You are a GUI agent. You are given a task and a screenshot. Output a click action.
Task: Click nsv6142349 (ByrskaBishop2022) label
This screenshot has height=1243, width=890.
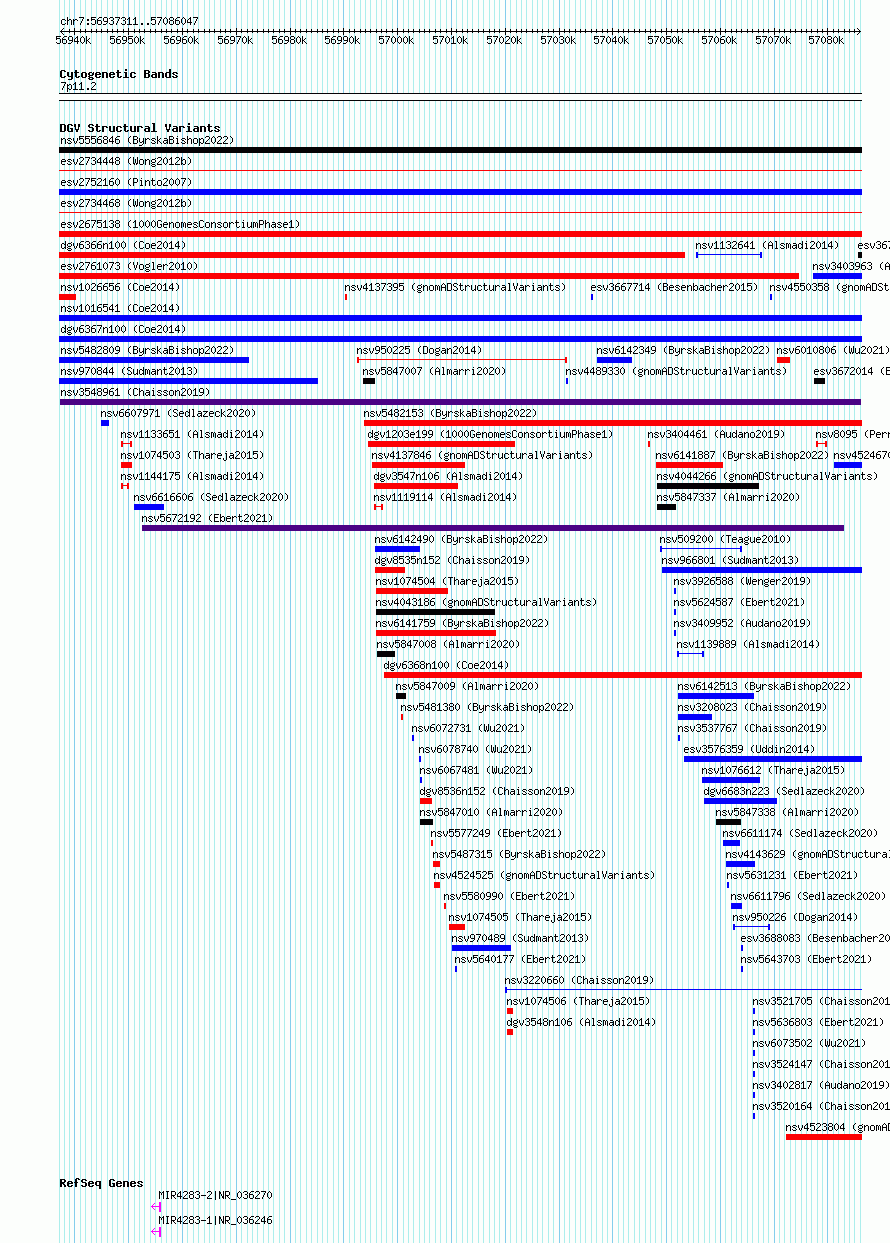pos(684,350)
